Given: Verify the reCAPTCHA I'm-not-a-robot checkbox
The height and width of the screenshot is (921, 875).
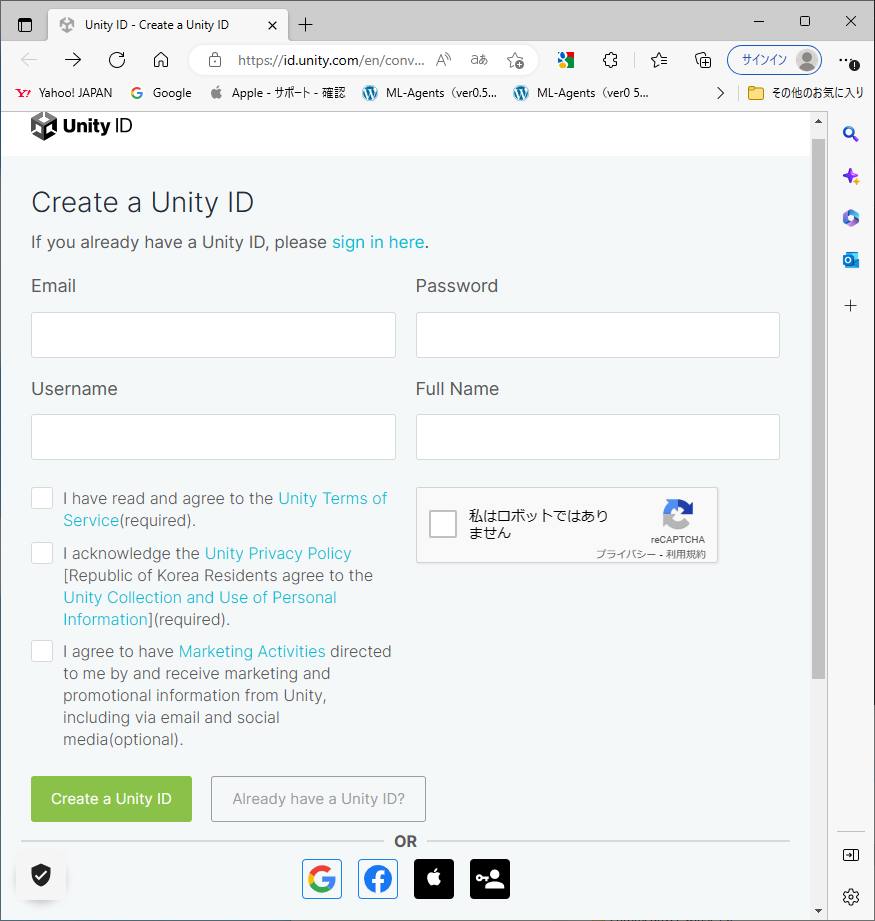Looking at the screenshot, I should 442,523.
